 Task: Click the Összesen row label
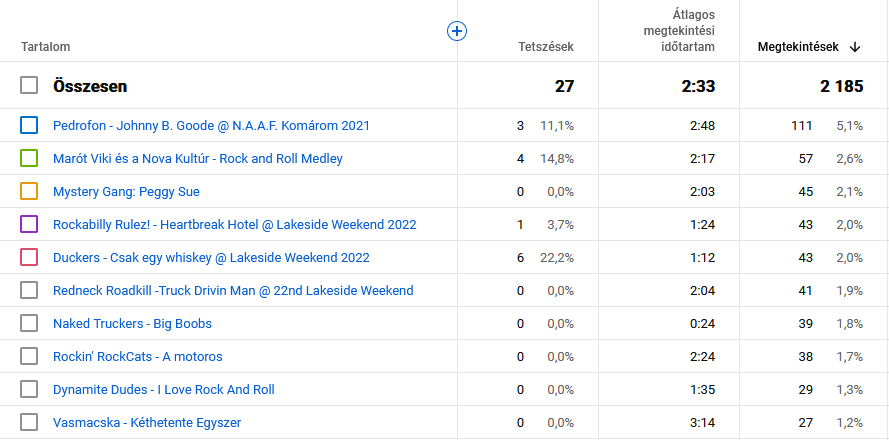[x=90, y=86]
